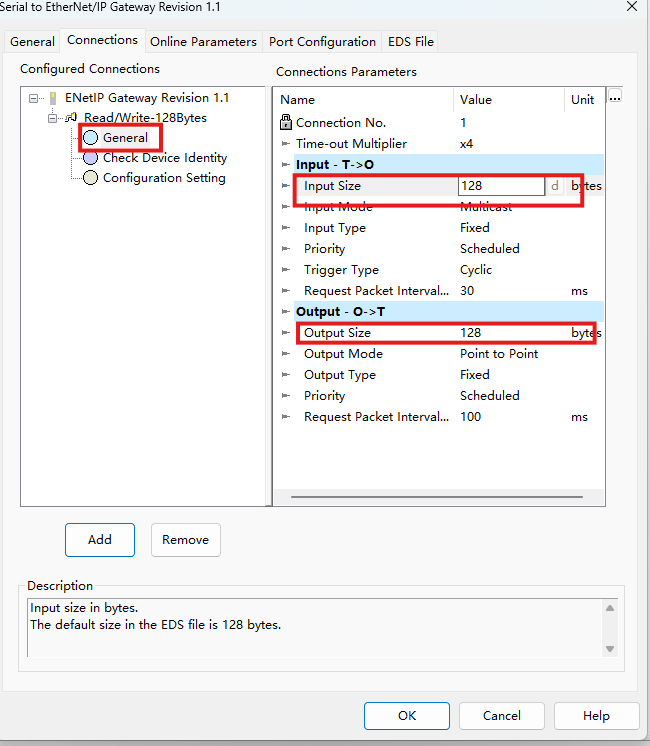Screen dimensions: 650x746
Task: Select the ENetIP Gateway Revision 1.1 root item
Action: (147, 98)
